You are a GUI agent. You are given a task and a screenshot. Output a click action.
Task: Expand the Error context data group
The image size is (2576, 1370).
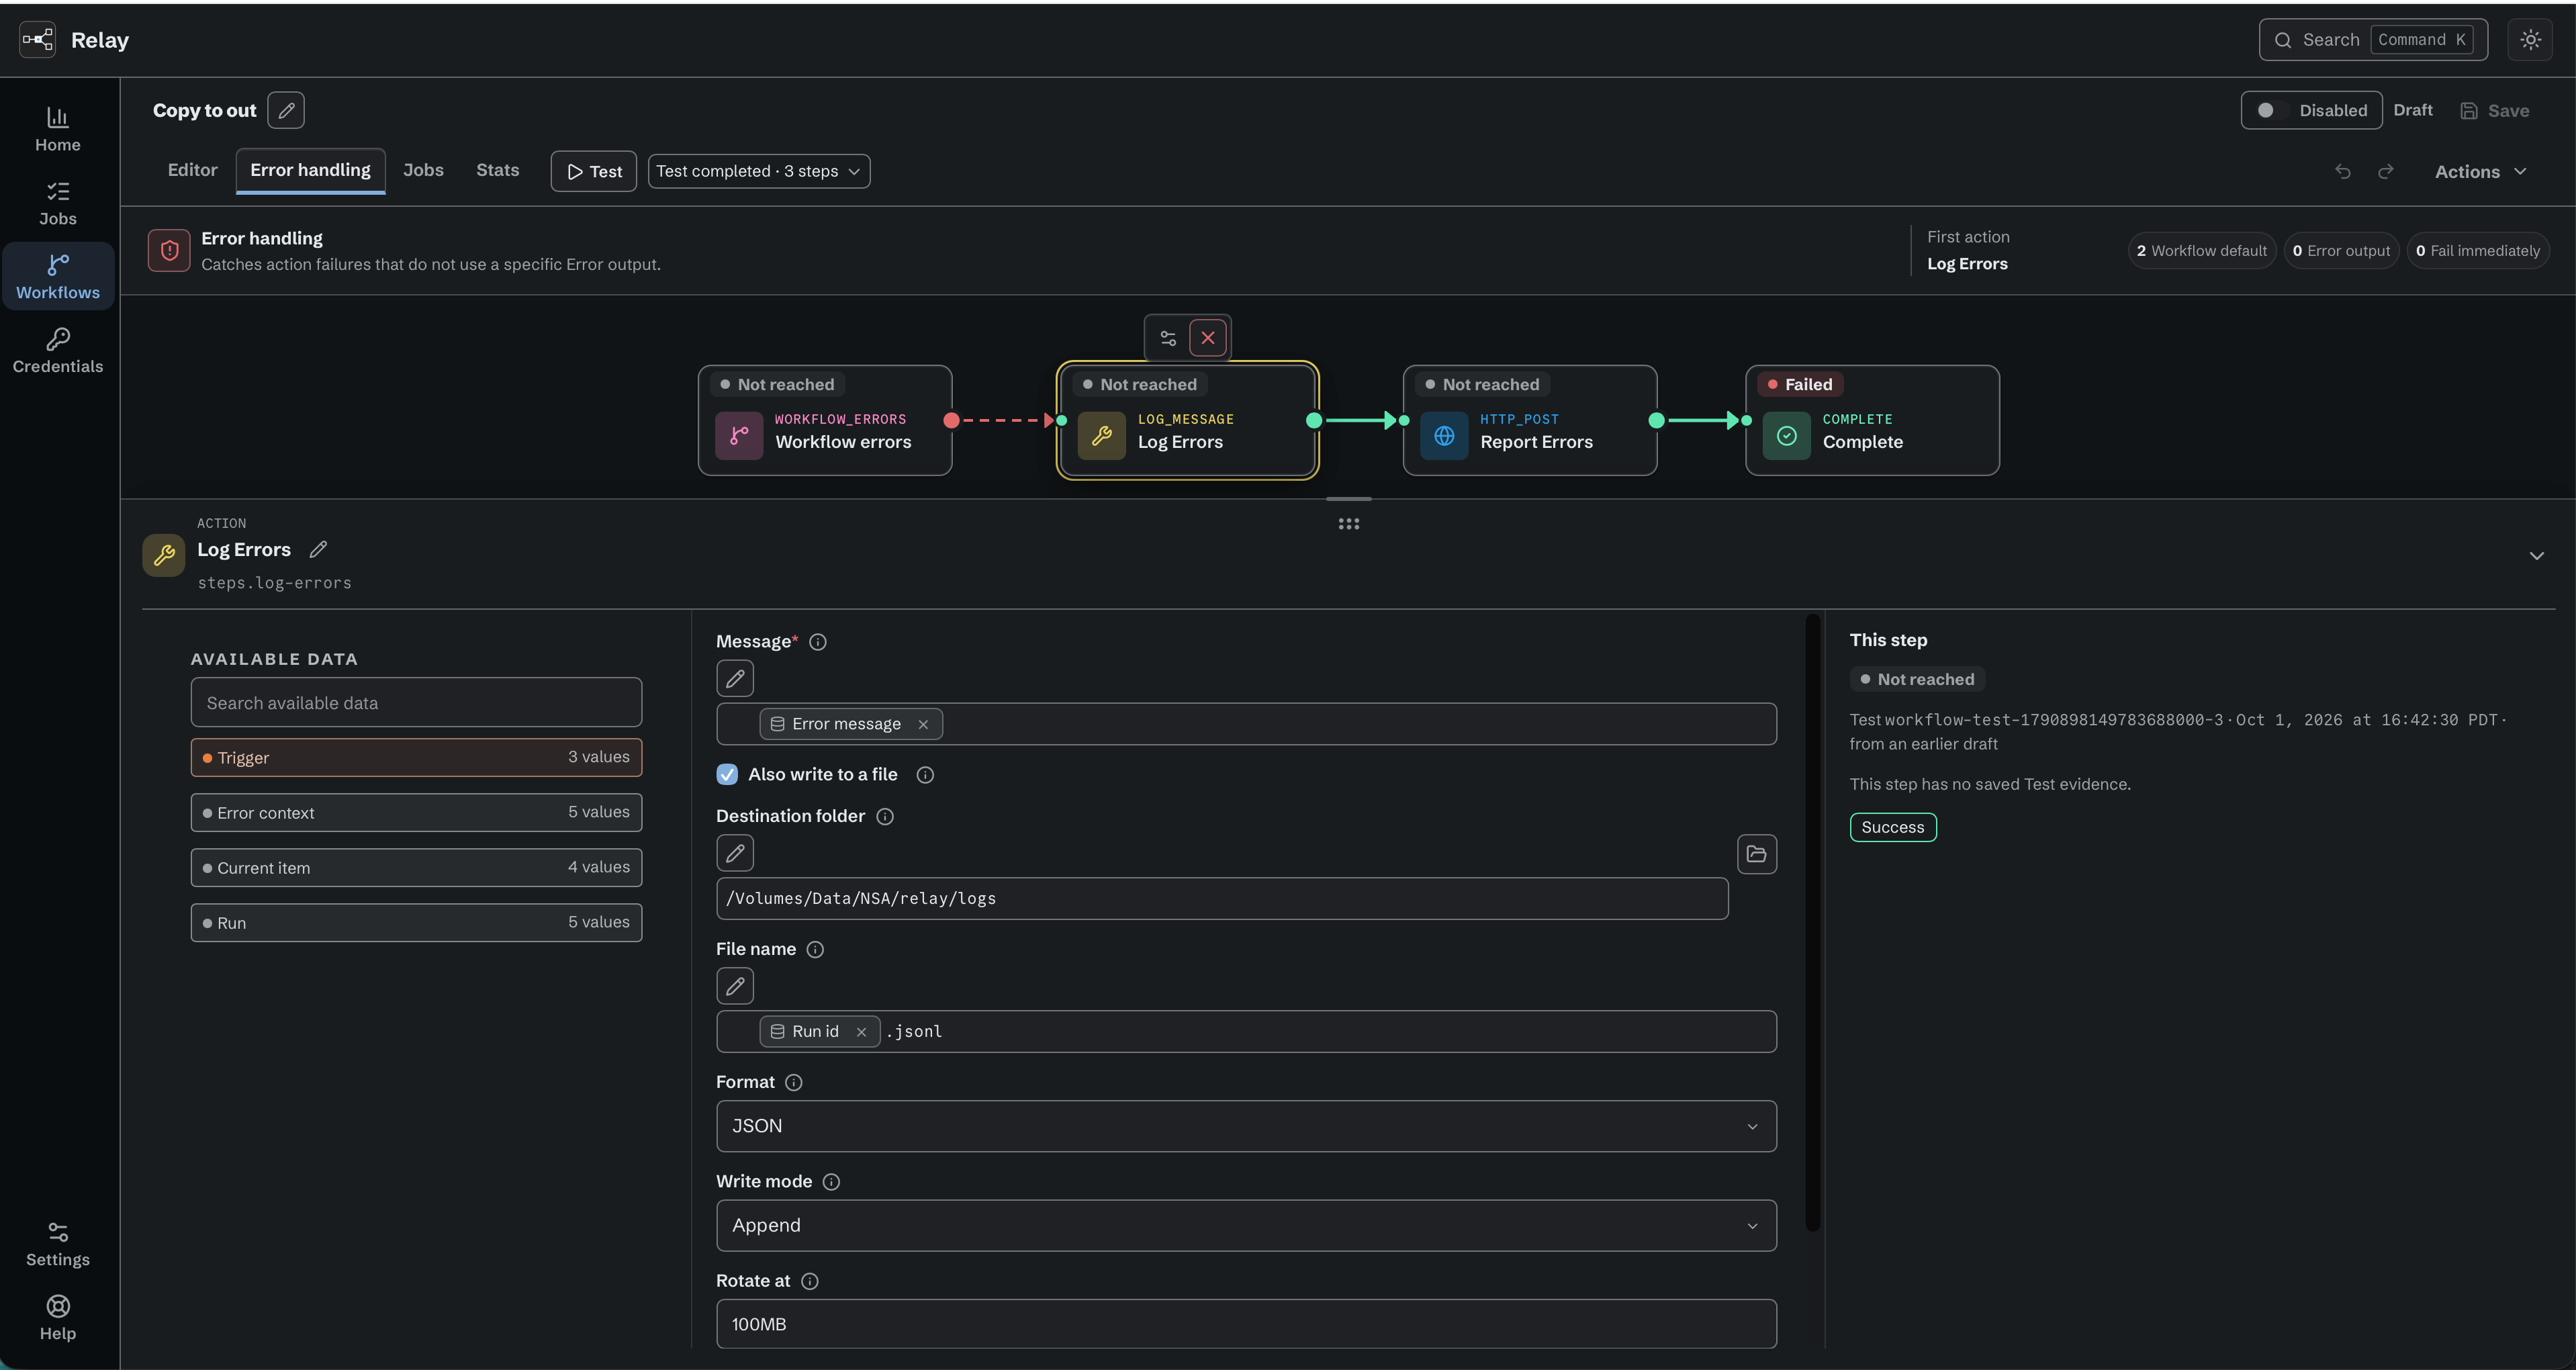pyautogui.click(x=416, y=812)
